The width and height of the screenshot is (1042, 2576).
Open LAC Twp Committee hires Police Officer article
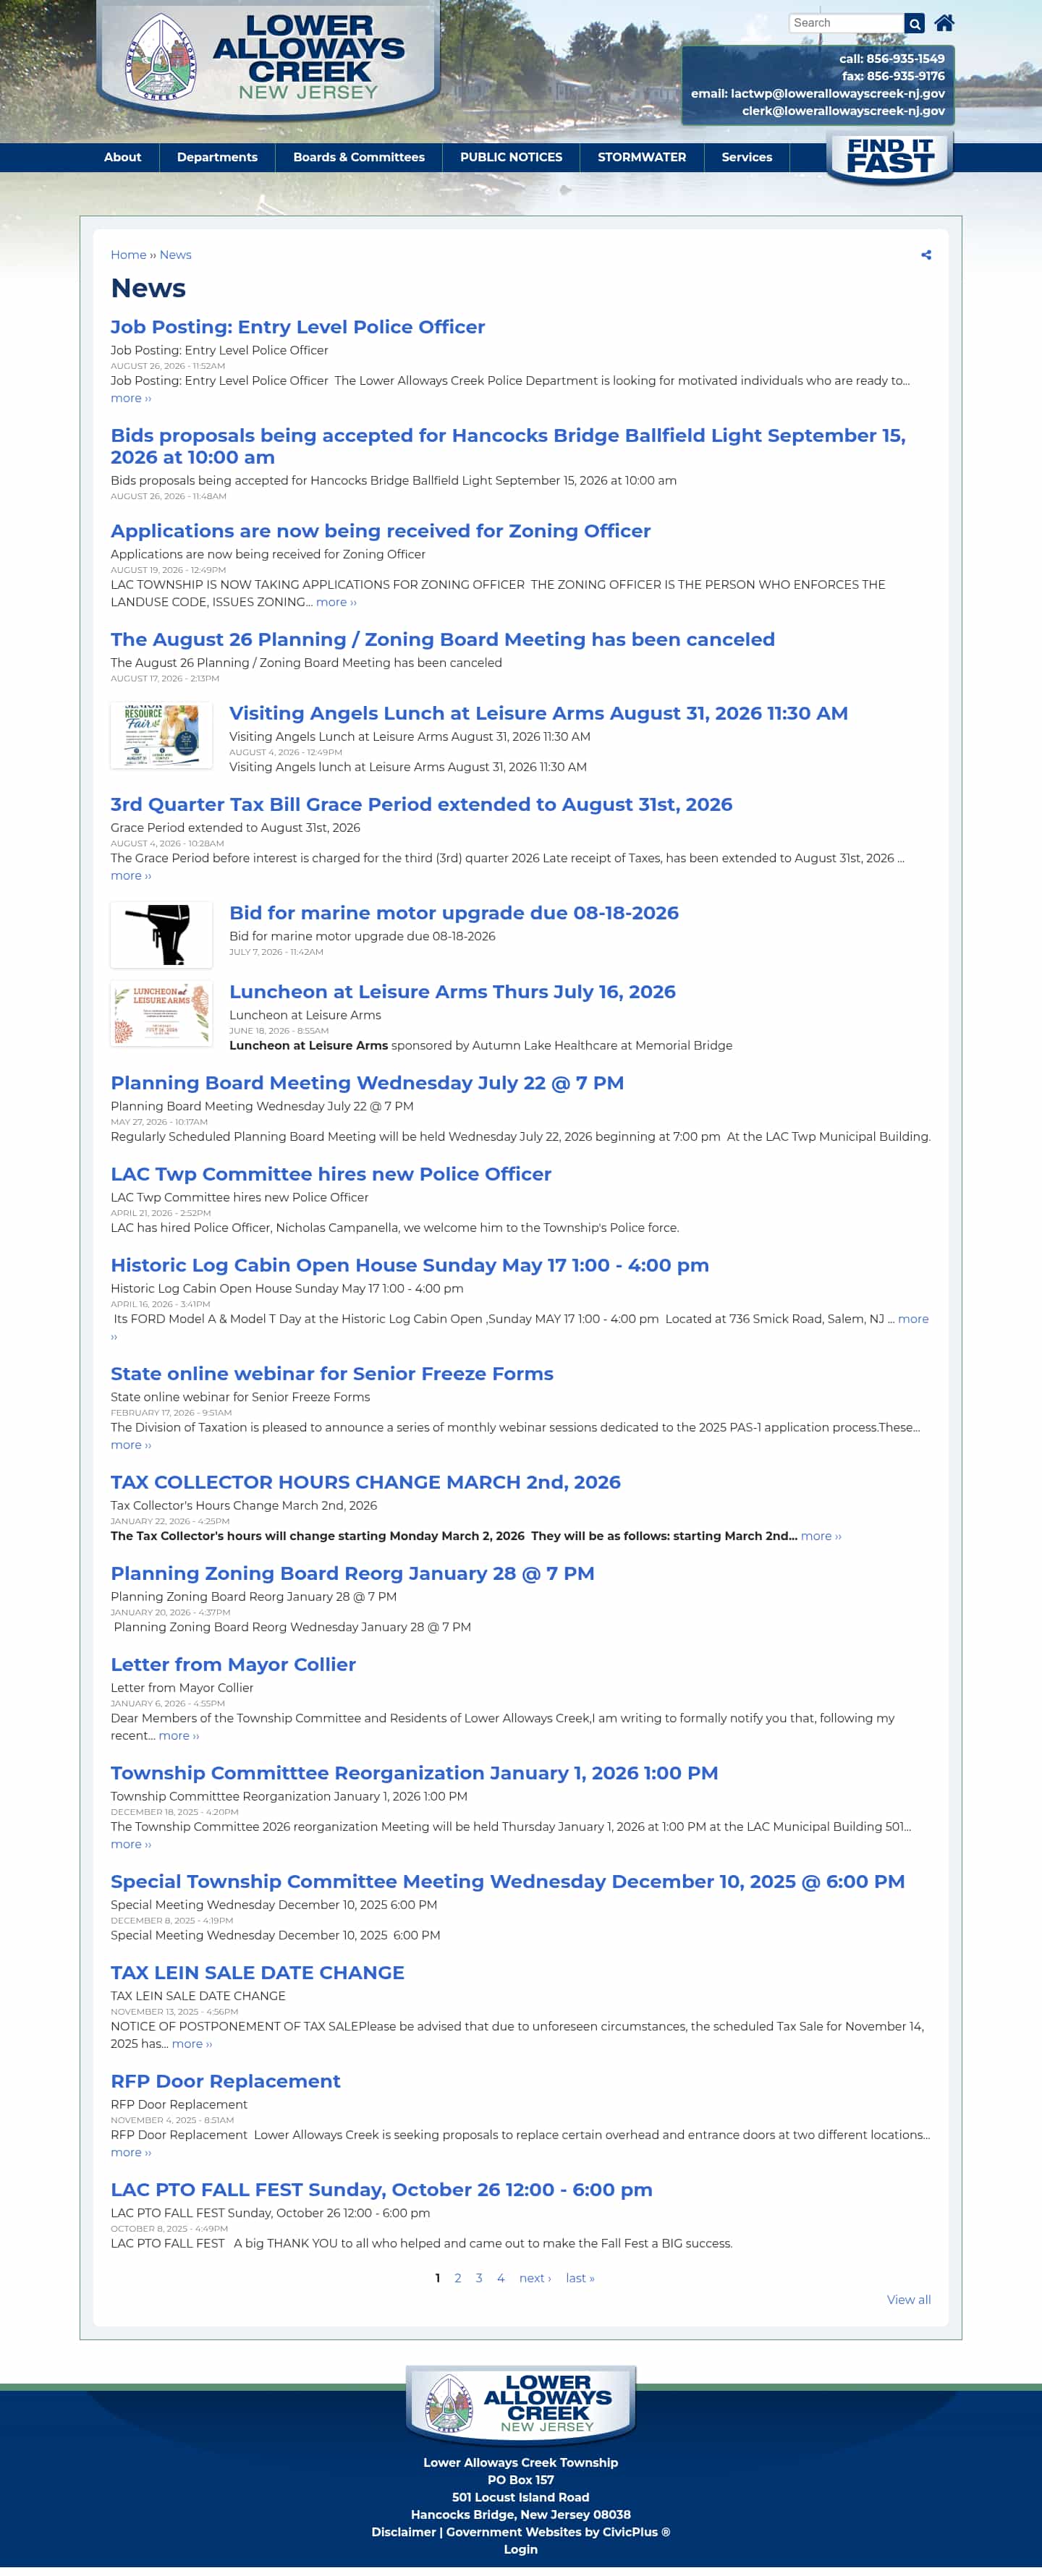[331, 1174]
